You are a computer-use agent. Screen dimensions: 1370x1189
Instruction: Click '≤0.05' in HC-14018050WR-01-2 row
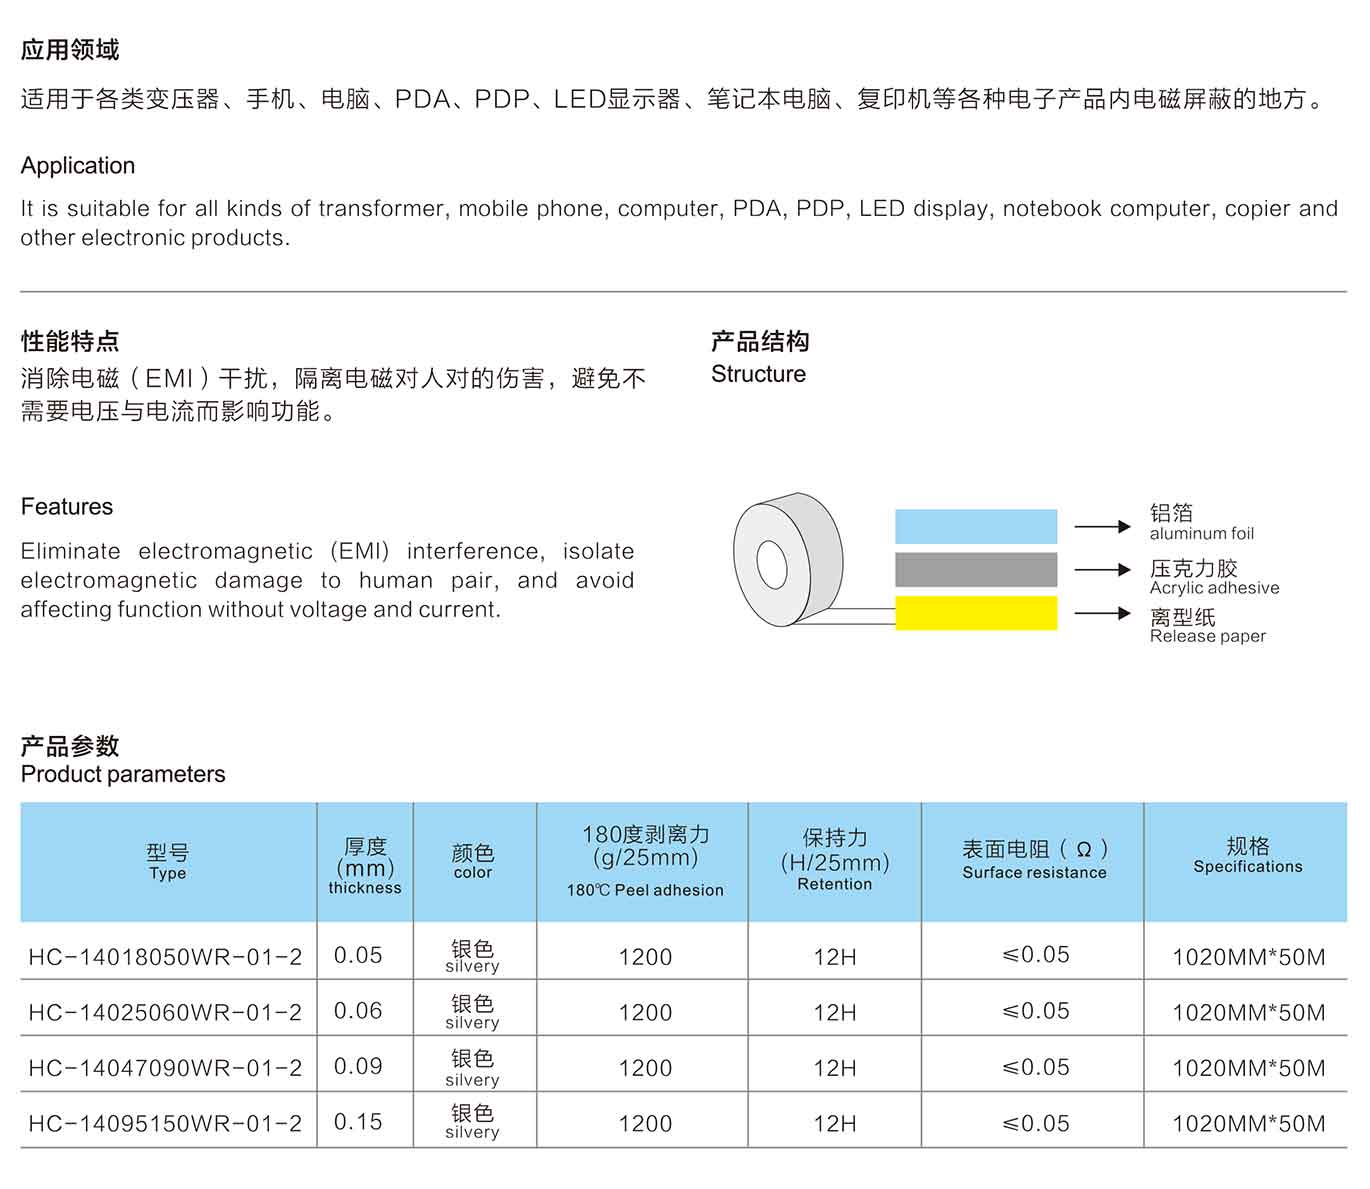(1036, 955)
